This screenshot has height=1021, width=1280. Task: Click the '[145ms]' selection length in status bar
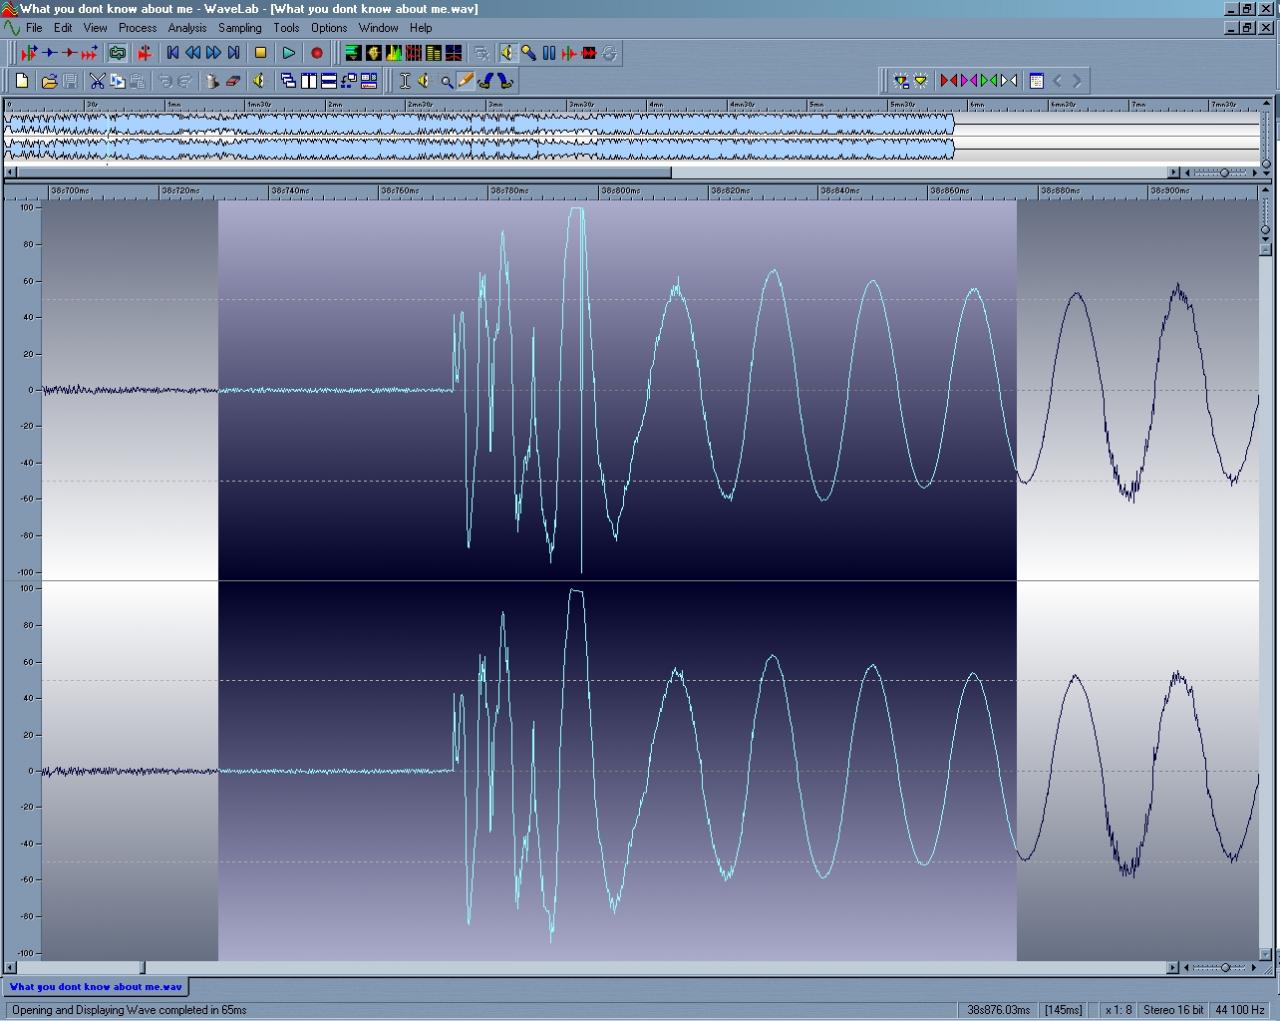[x=1063, y=1010]
